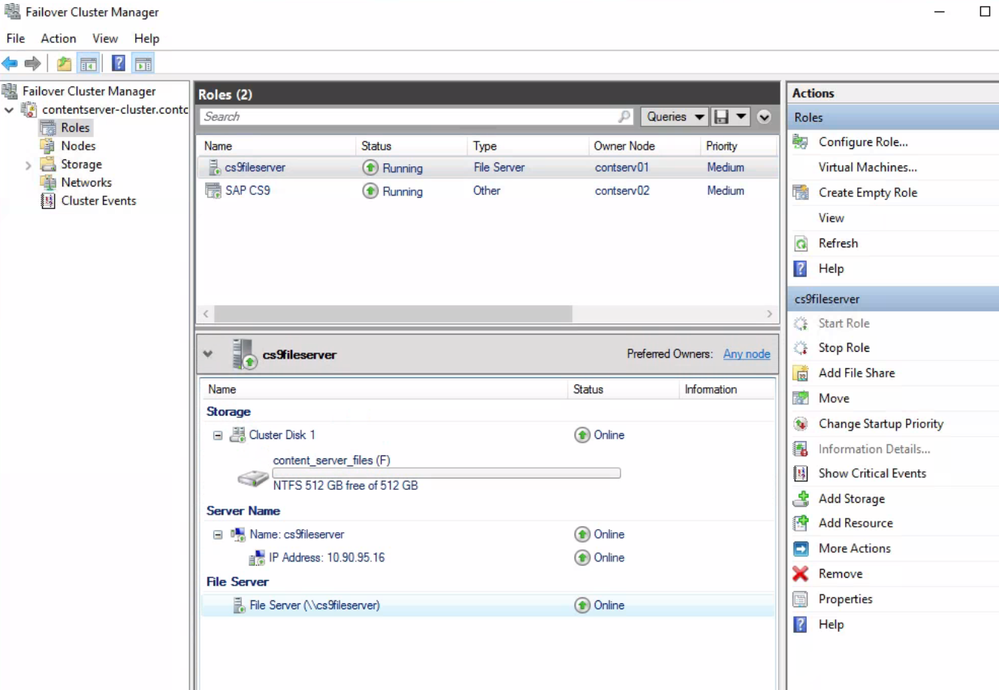
Task: Click the search magnifier icon in Roles
Action: [x=624, y=117]
